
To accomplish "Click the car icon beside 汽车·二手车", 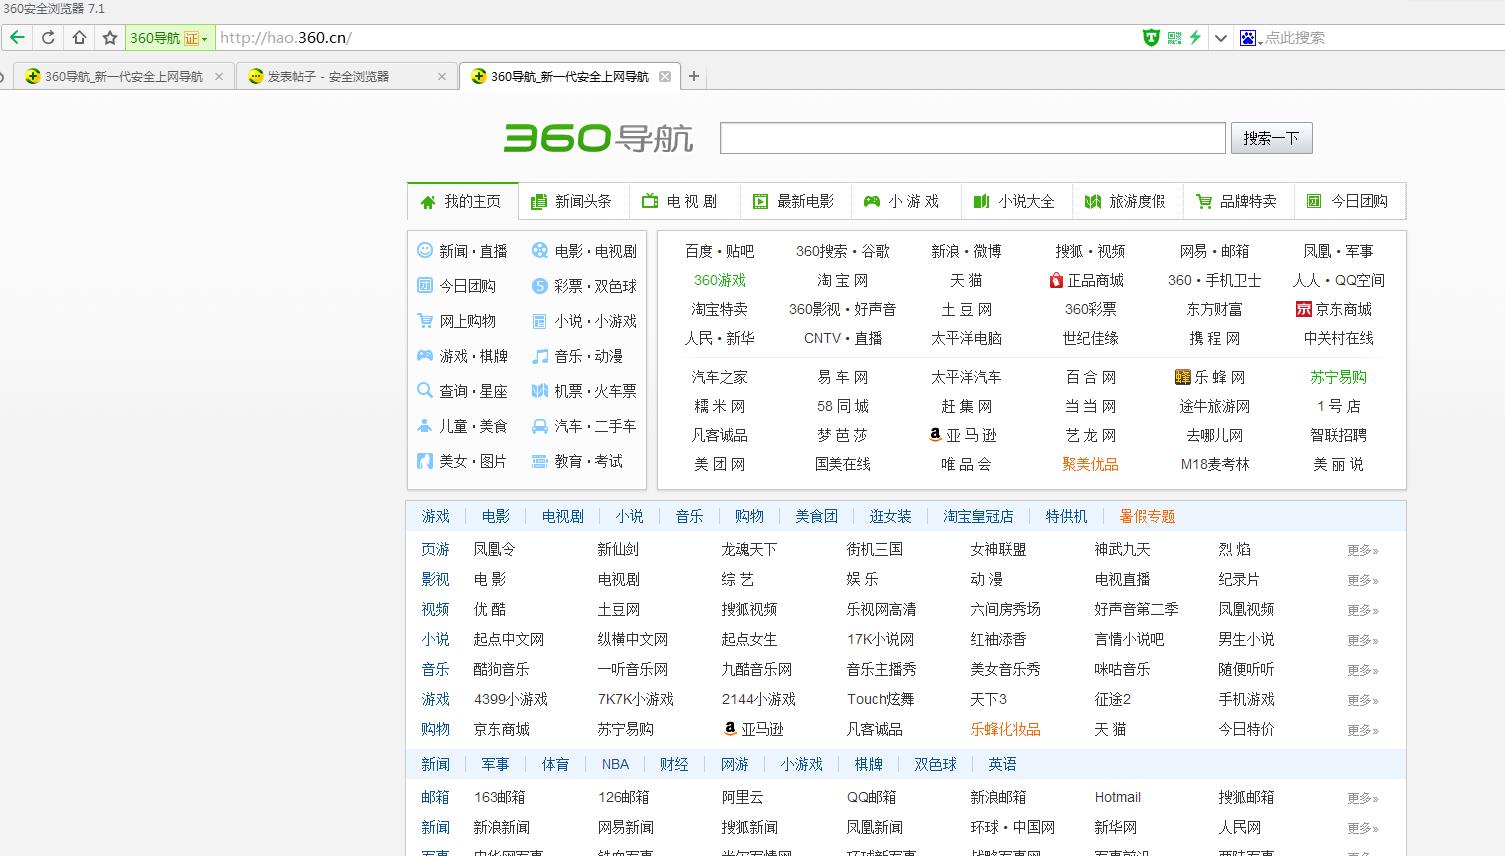I will (x=540, y=426).
